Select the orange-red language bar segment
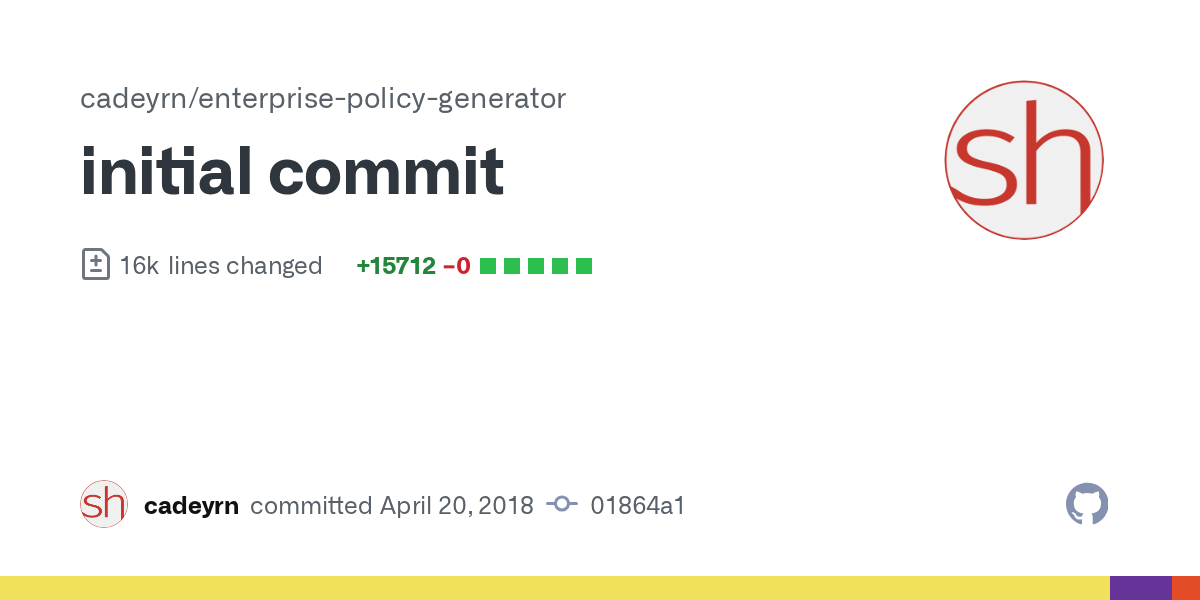This screenshot has height=600, width=1200. coord(1186,588)
